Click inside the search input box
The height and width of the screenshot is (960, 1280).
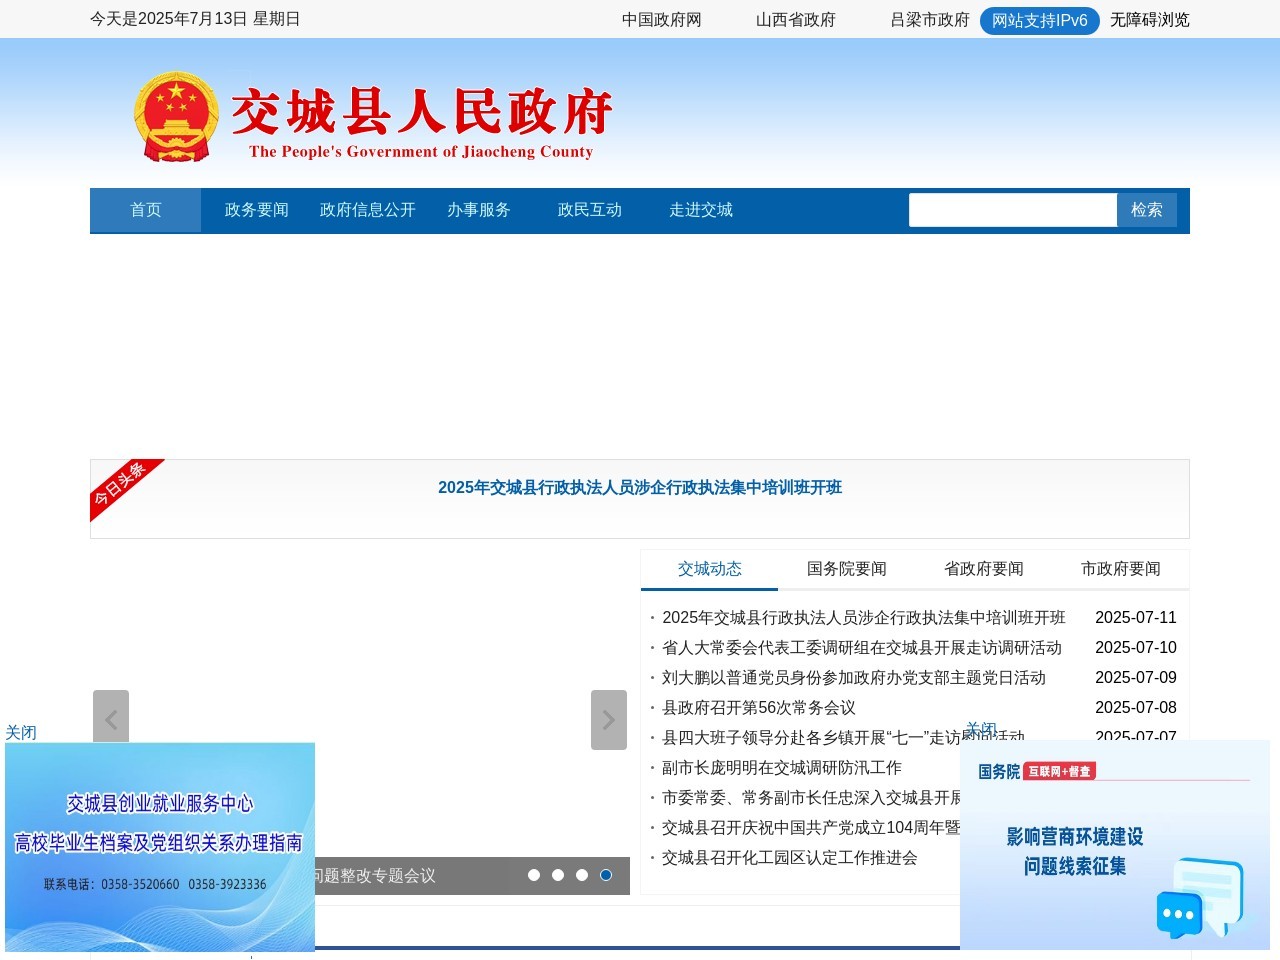click(1012, 210)
